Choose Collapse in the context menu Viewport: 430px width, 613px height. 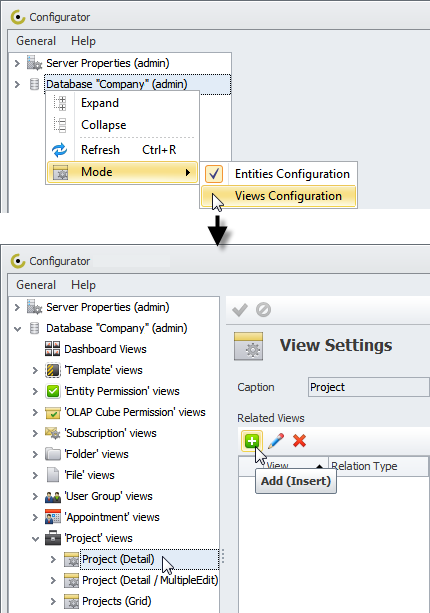[x=104, y=125]
